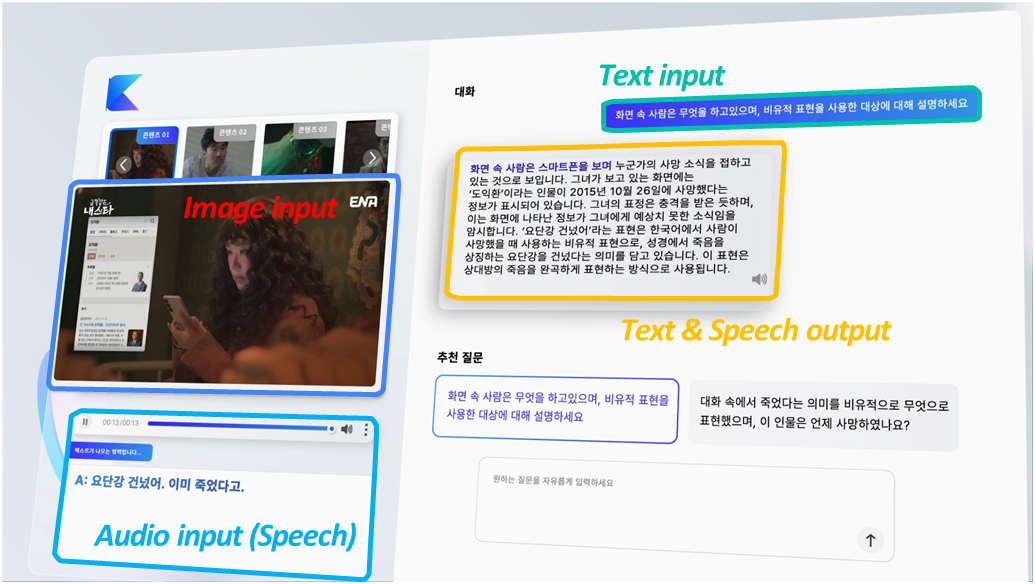Click the free-form question input field
Screen dimensions: 1035x584
click(684, 509)
